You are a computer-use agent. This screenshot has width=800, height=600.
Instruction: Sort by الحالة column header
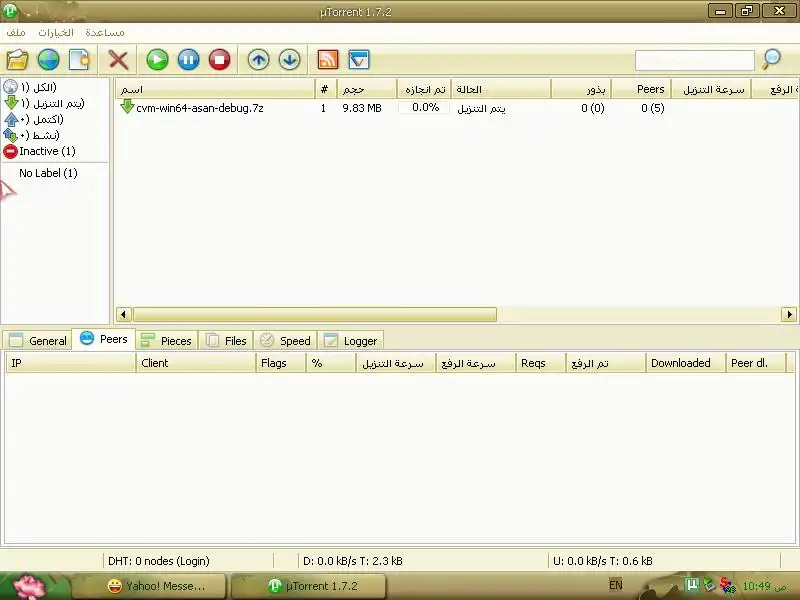point(501,89)
